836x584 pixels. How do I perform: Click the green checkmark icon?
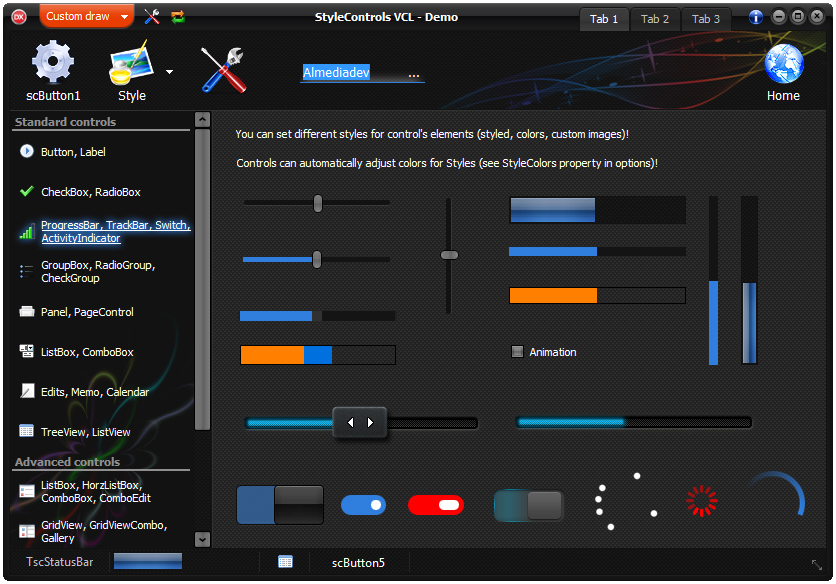tap(27, 191)
